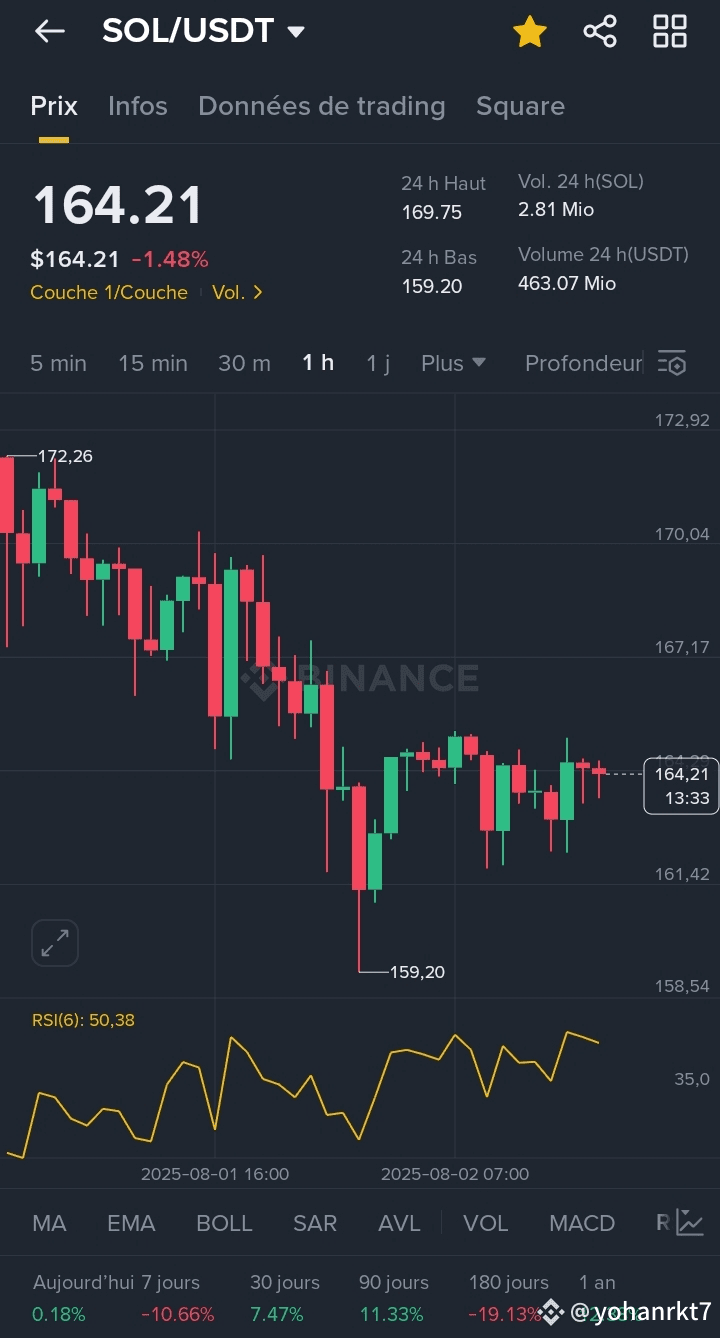
Task: Select the 1 j timeframe
Action: tap(378, 363)
